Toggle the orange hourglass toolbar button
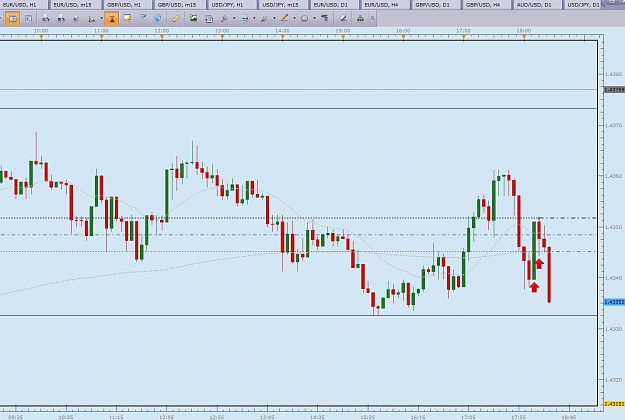625x420 pixels. 112,19
